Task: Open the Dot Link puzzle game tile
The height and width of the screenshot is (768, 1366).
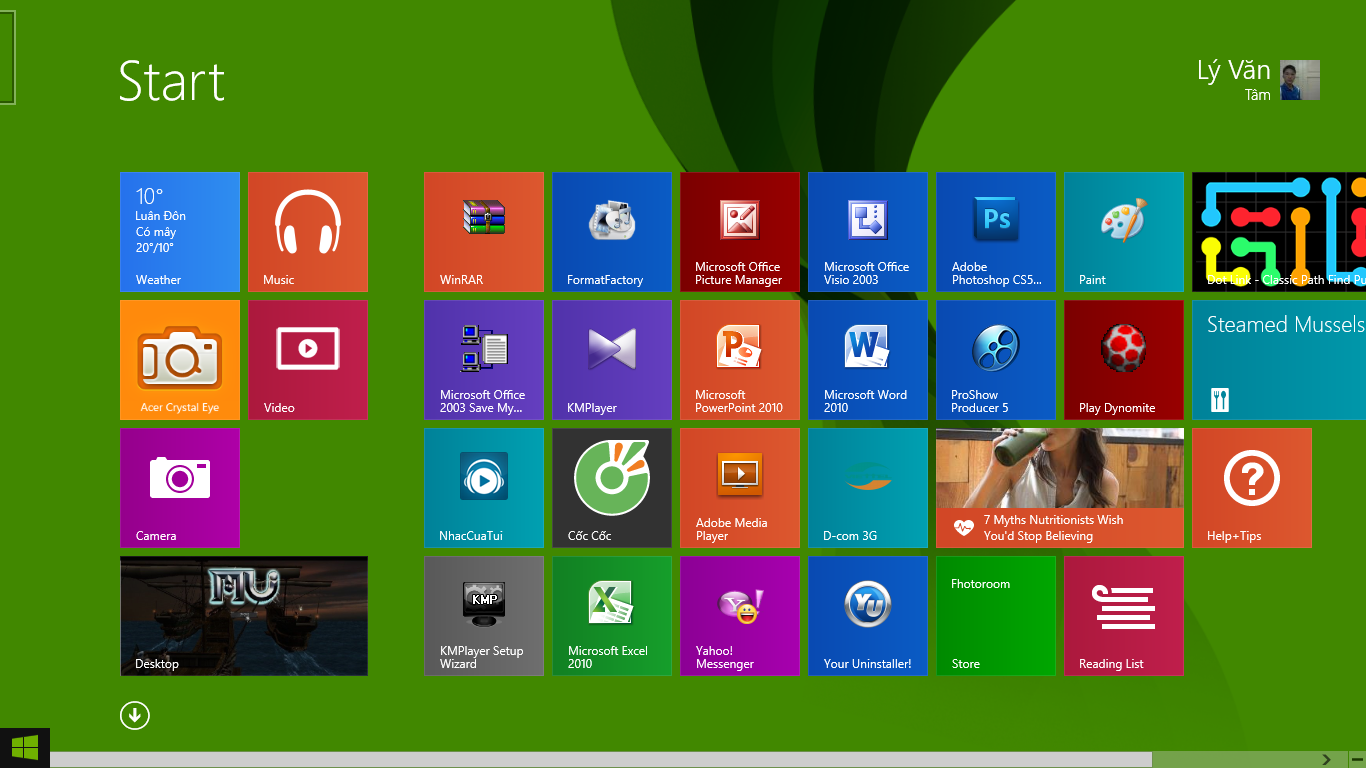Action: coord(1279,232)
